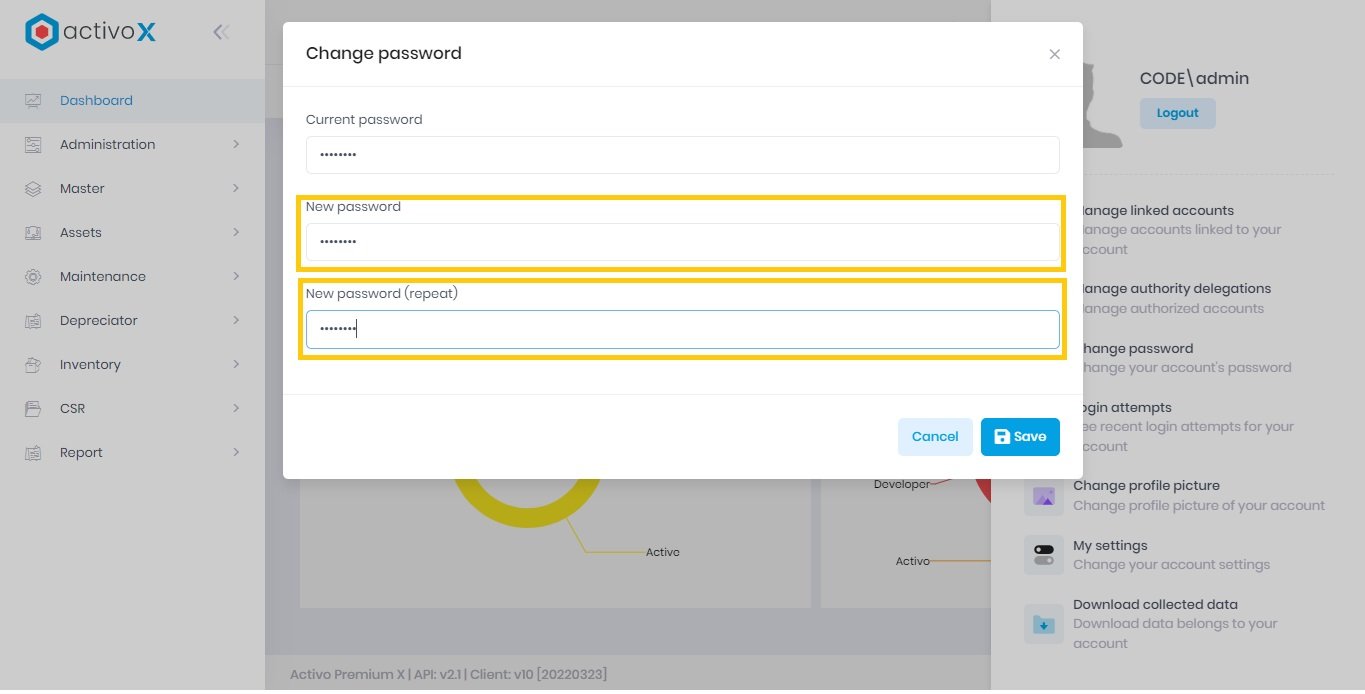This screenshot has height=694, width=1365.
Task: Open the Report menu entry
Action: (80, 452)
